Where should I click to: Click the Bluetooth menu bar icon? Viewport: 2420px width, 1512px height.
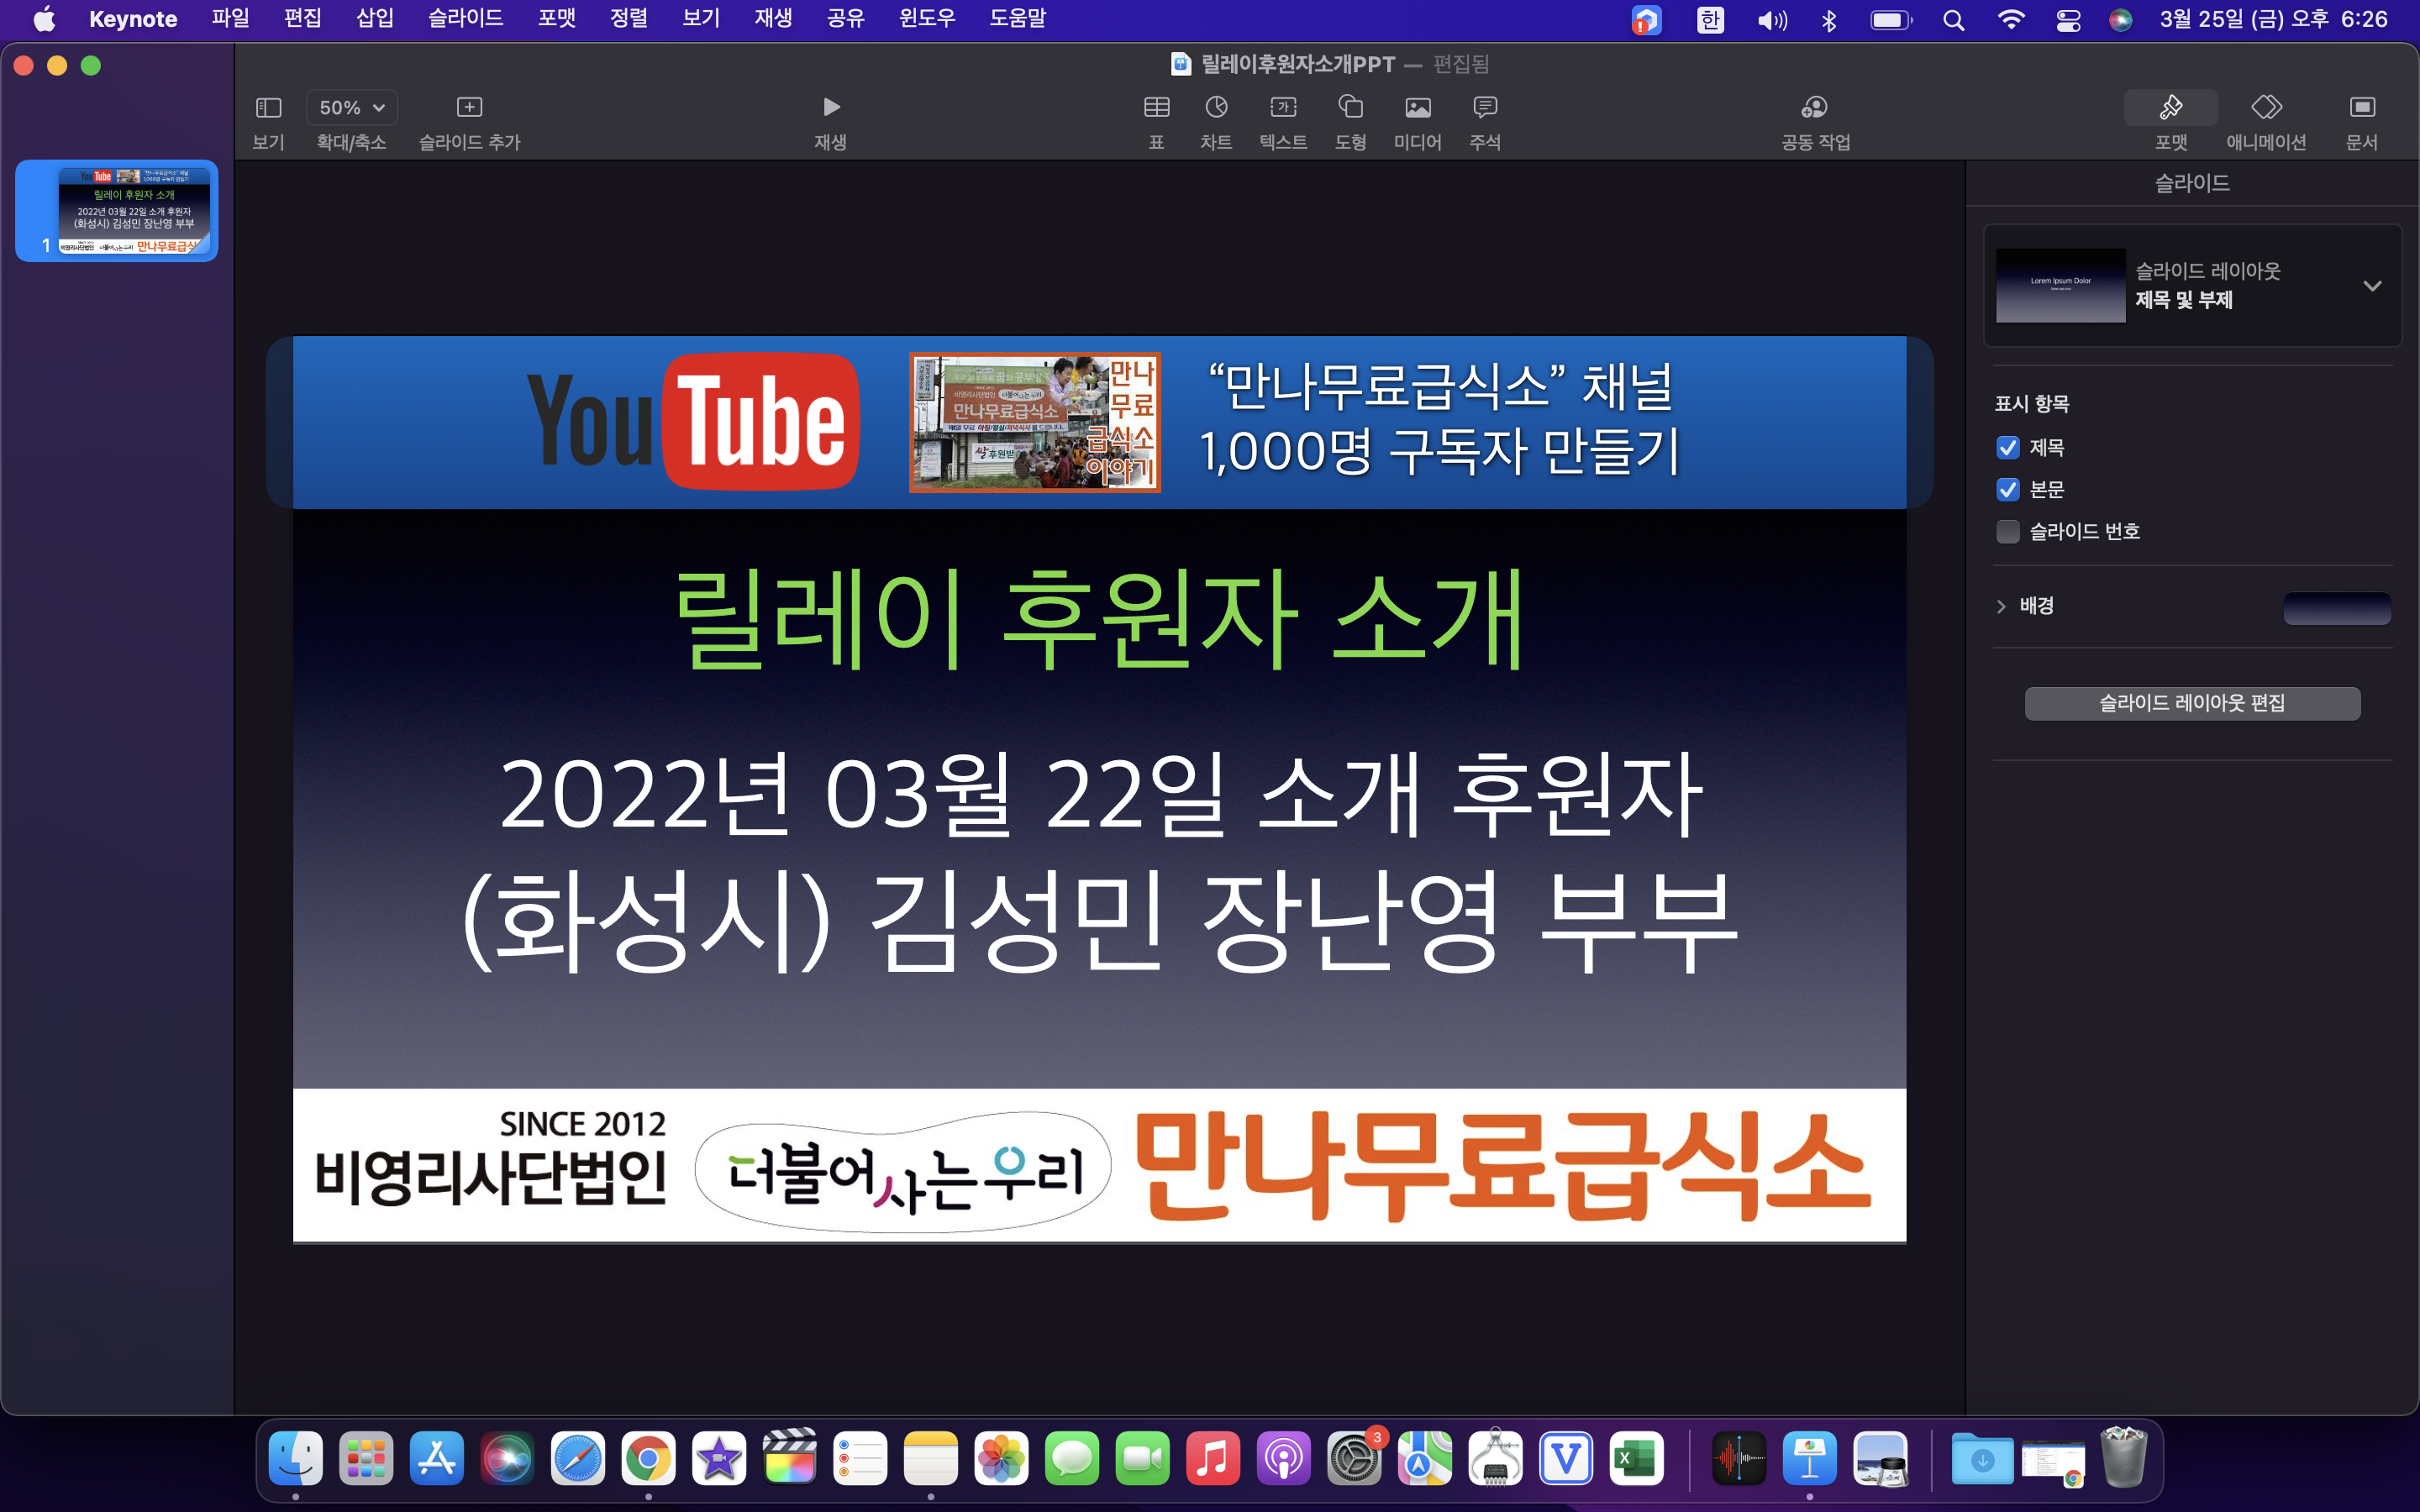pyautogui.click(x=1829, y=20)
